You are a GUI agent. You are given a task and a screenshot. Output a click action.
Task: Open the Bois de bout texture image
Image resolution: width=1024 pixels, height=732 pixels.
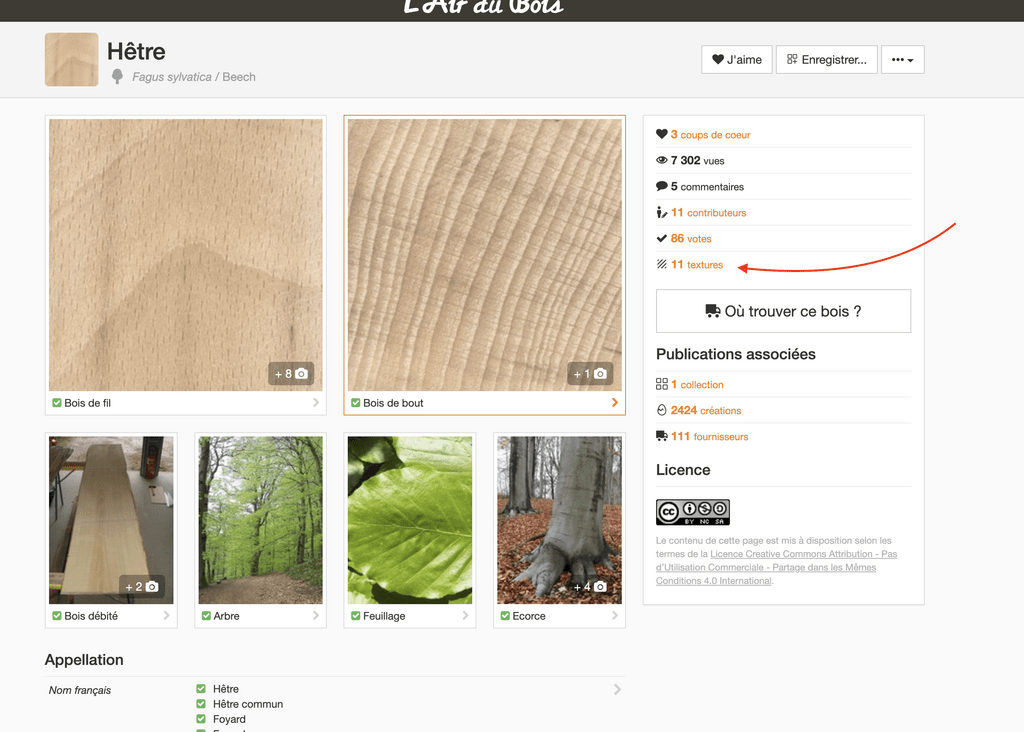point(485,255)
